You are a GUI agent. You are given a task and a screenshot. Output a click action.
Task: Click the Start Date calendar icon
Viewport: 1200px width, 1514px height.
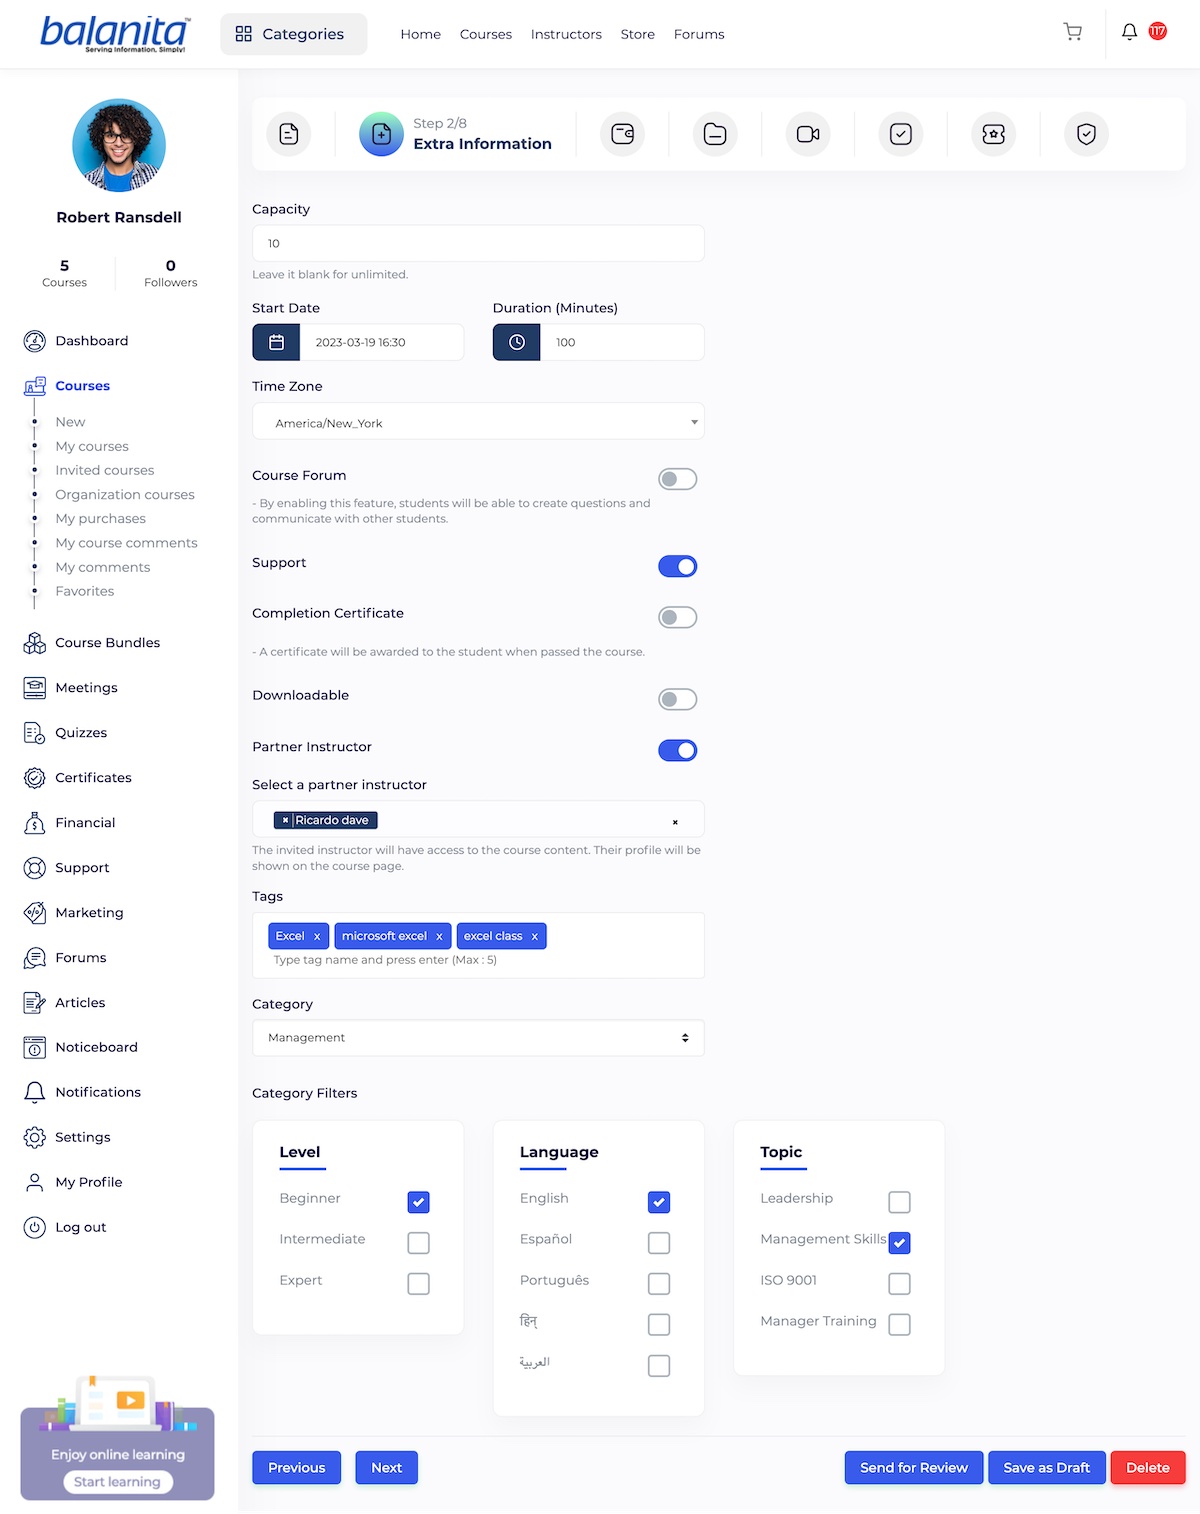[277, 342]
